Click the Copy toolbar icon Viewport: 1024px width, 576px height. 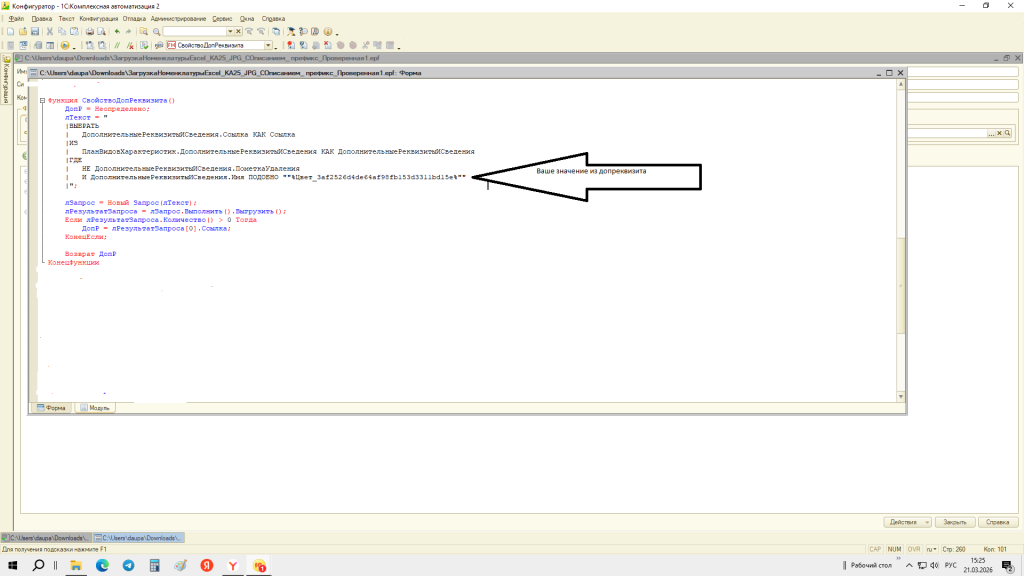pyautogui.click(x=62, y=31)
